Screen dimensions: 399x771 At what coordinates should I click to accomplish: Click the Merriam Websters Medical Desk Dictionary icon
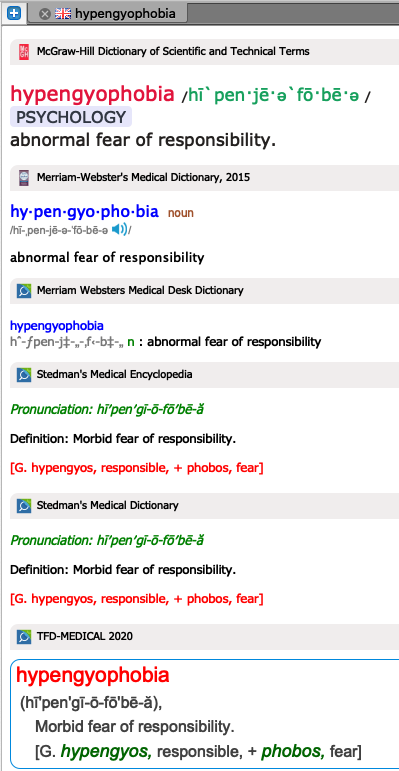pos(24,291)
